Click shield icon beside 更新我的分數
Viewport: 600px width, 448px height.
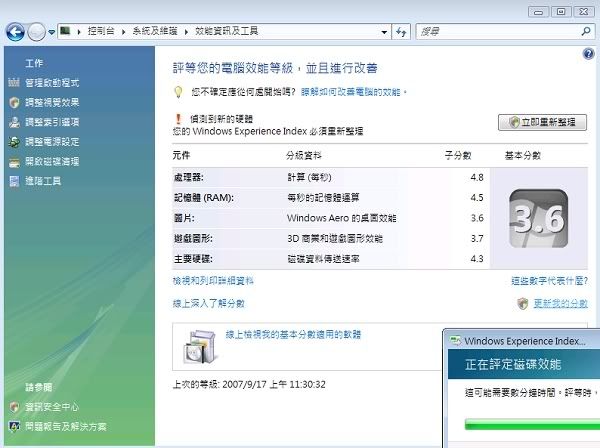pyautogui.click(x=522, y=303)
